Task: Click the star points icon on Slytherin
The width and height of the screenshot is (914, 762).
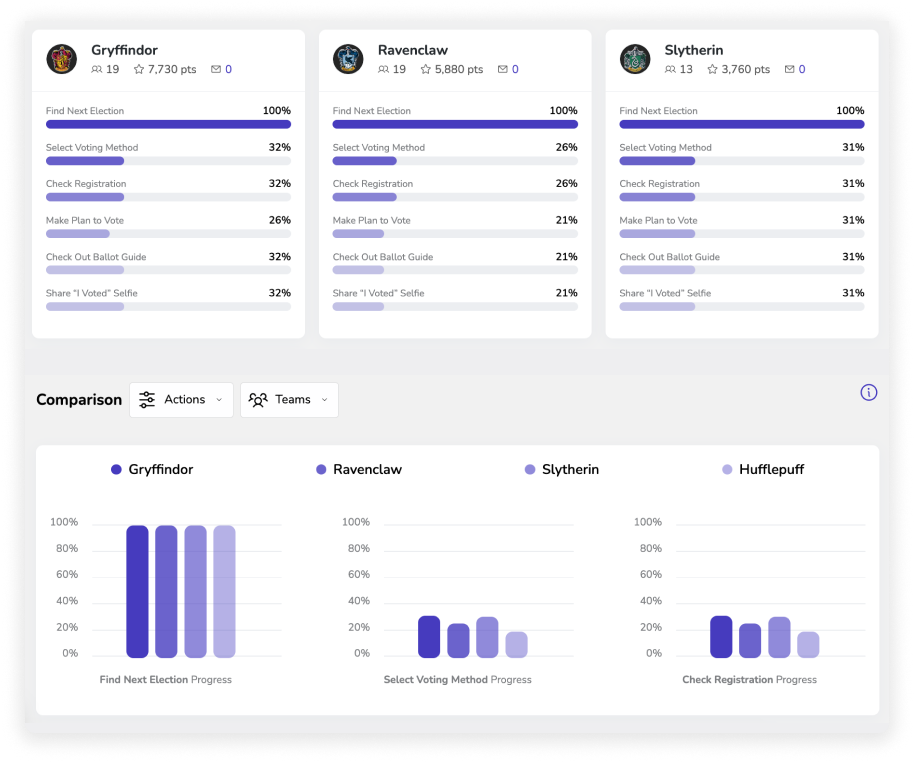Action: [712, 69]
